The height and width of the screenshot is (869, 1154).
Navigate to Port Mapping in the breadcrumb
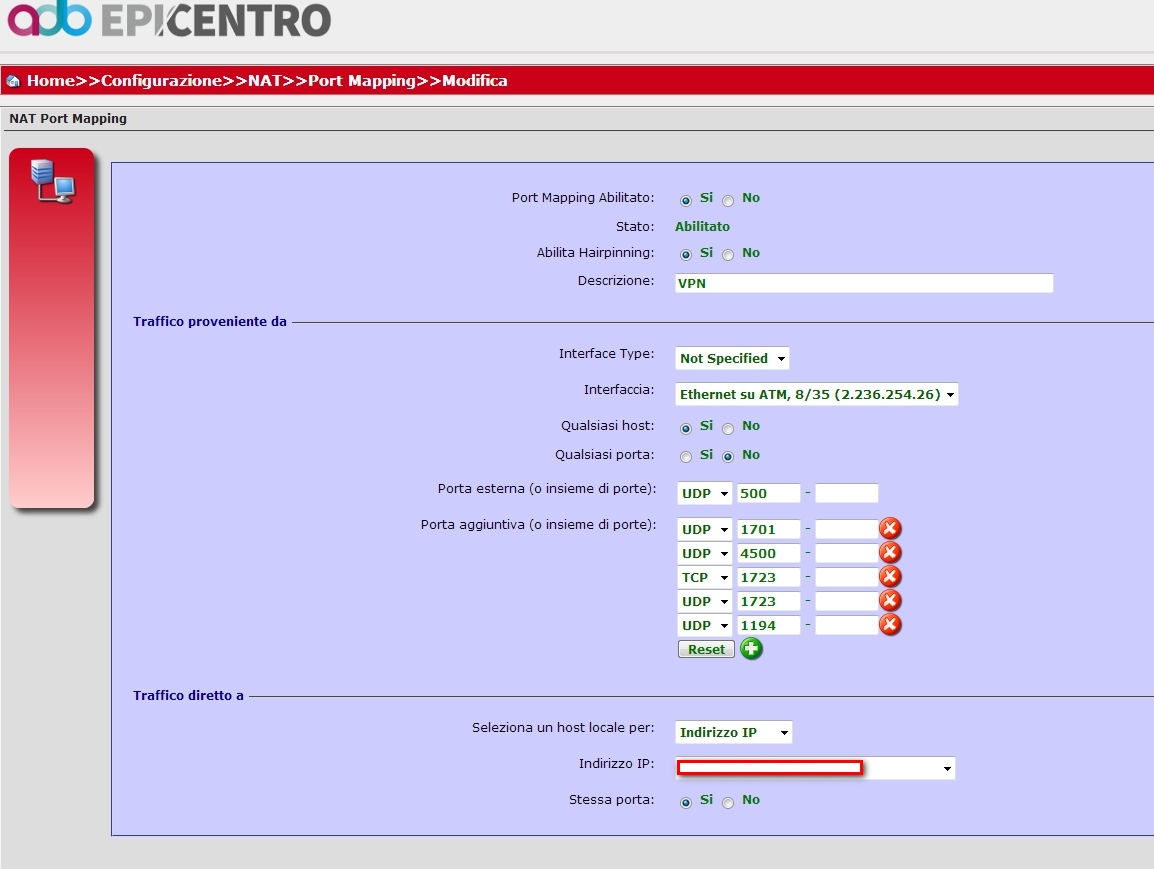point(361,81)
